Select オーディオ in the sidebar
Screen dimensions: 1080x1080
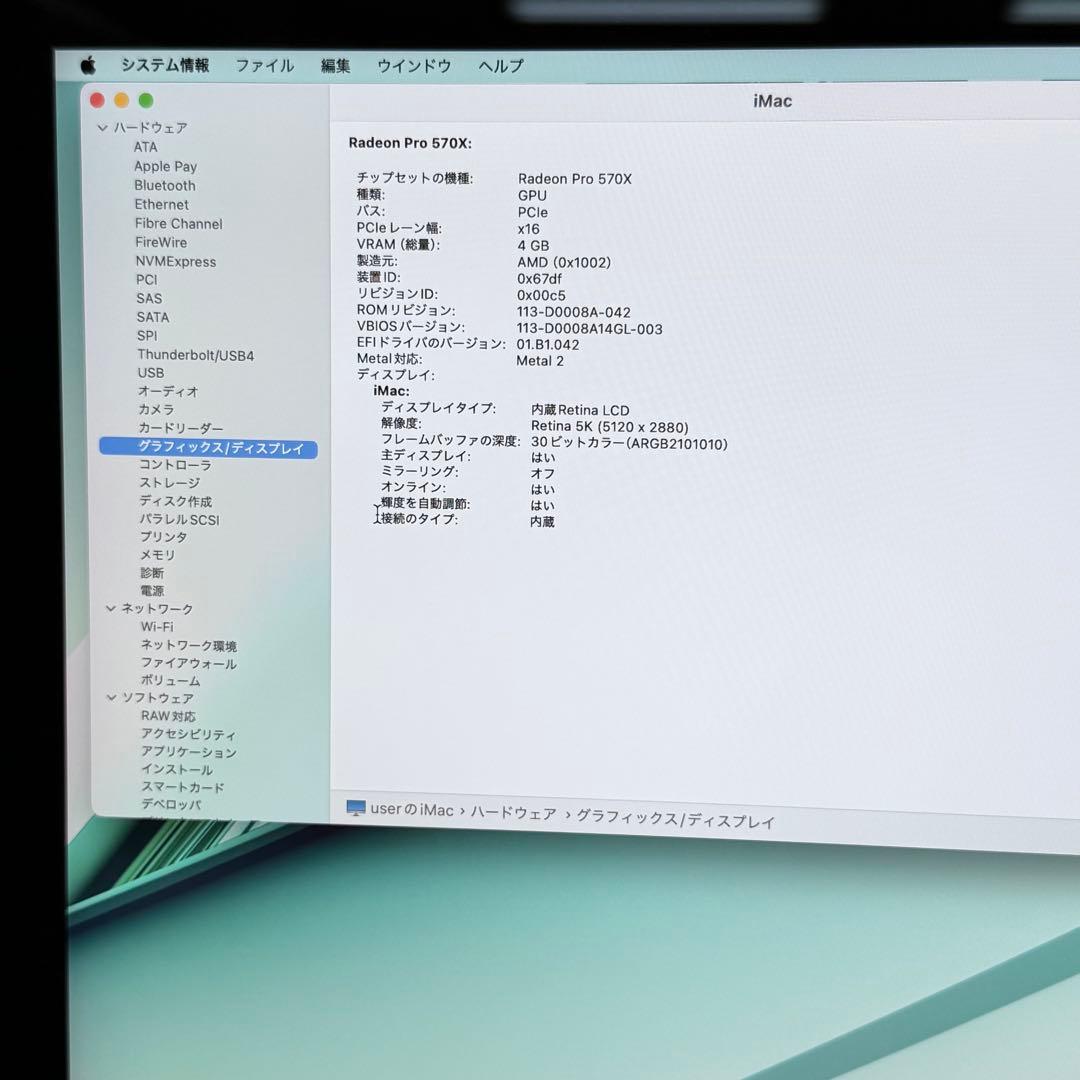coord(168,391)
